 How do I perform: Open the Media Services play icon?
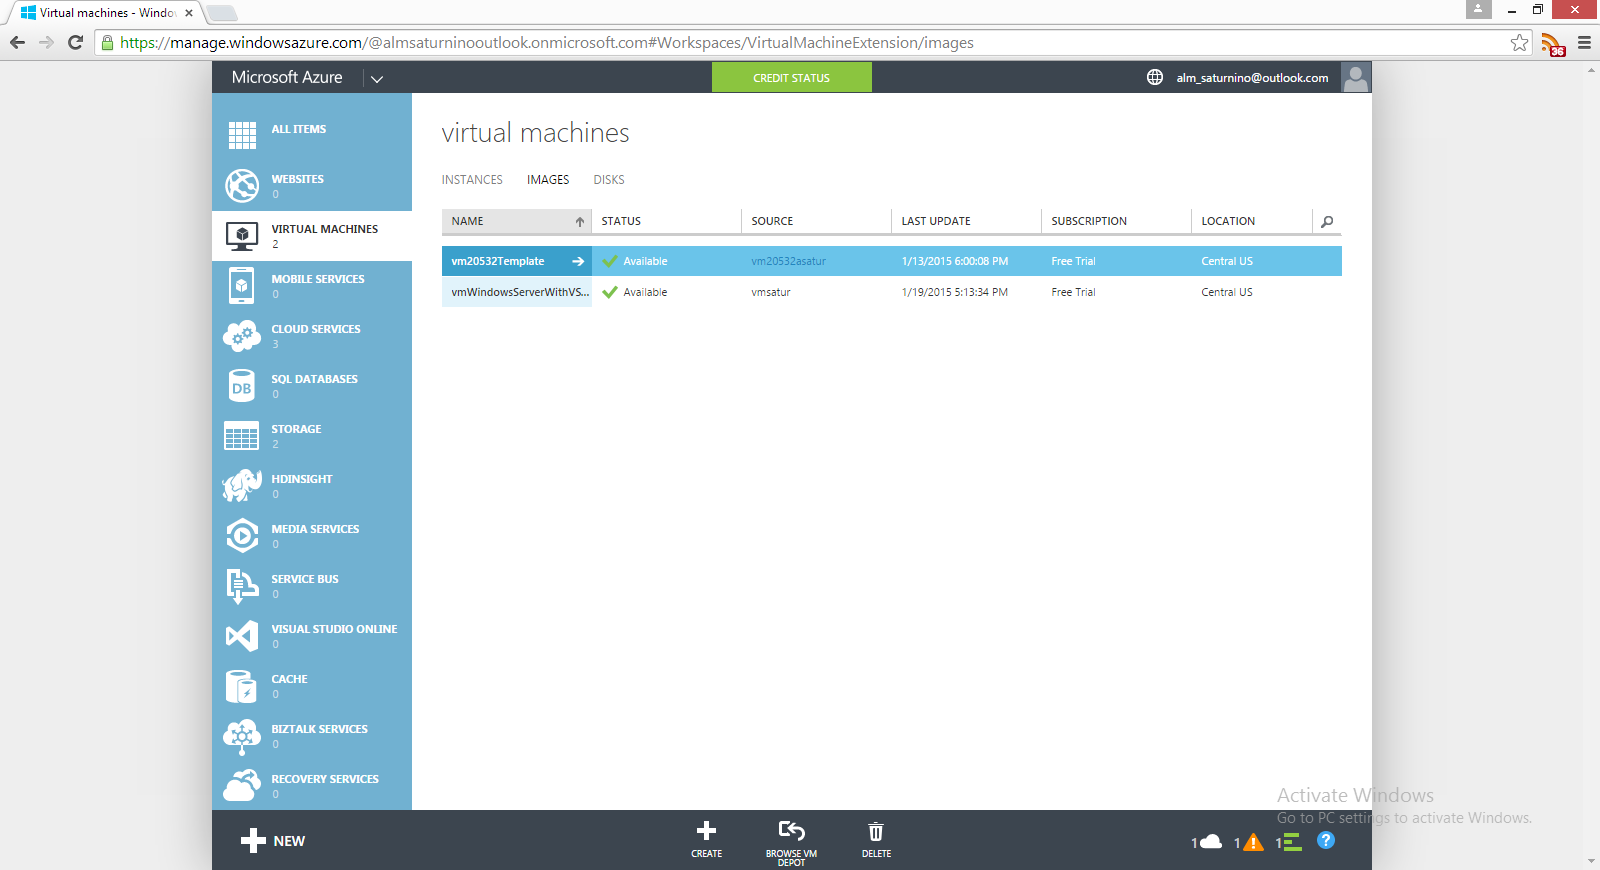[x=242, y=536]
